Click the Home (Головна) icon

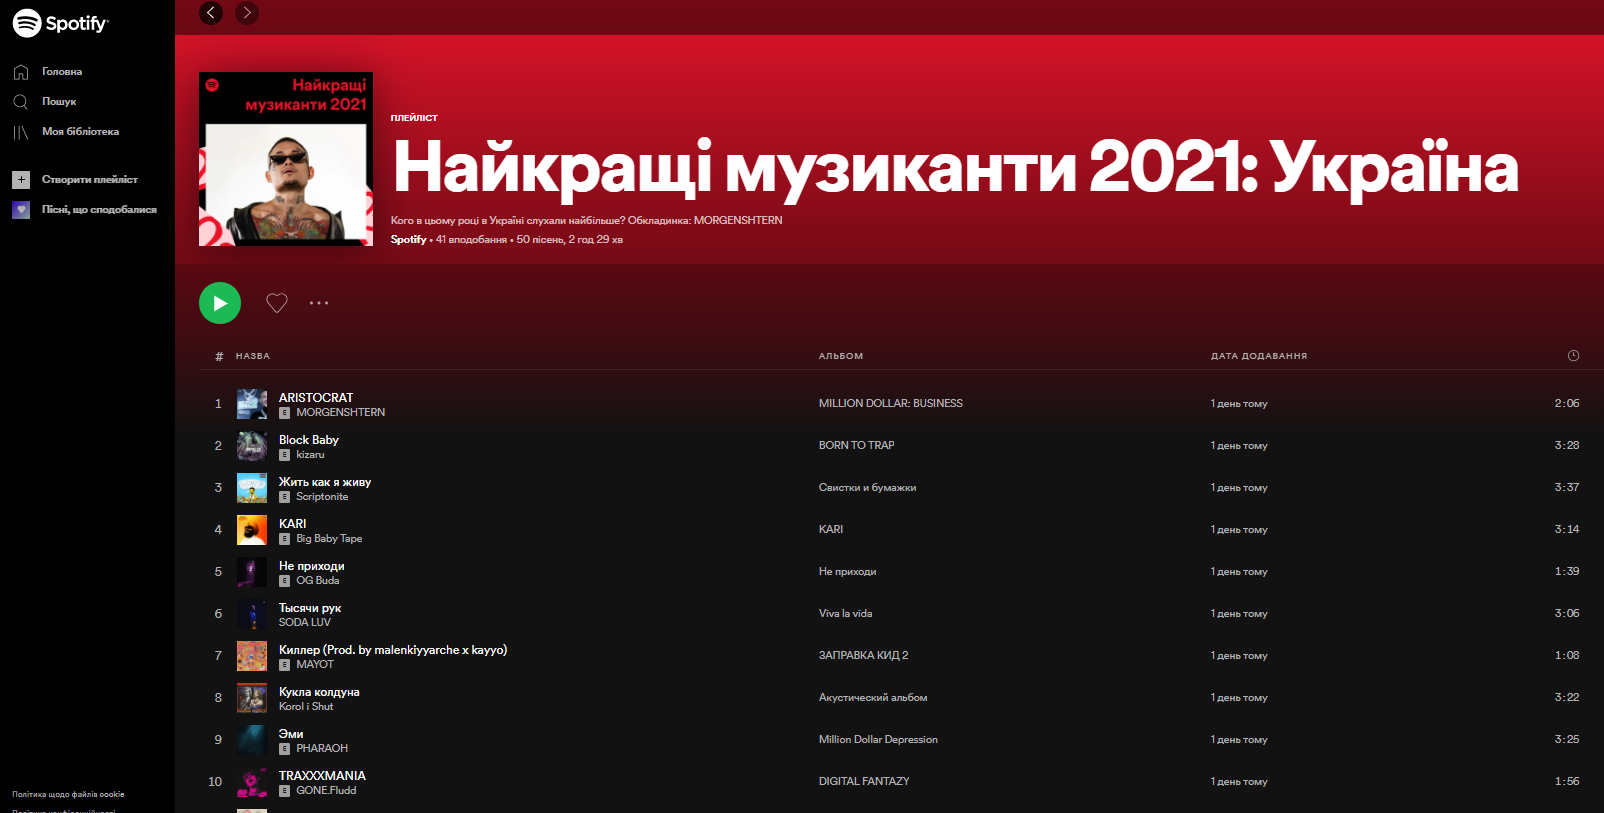point(21,72)
